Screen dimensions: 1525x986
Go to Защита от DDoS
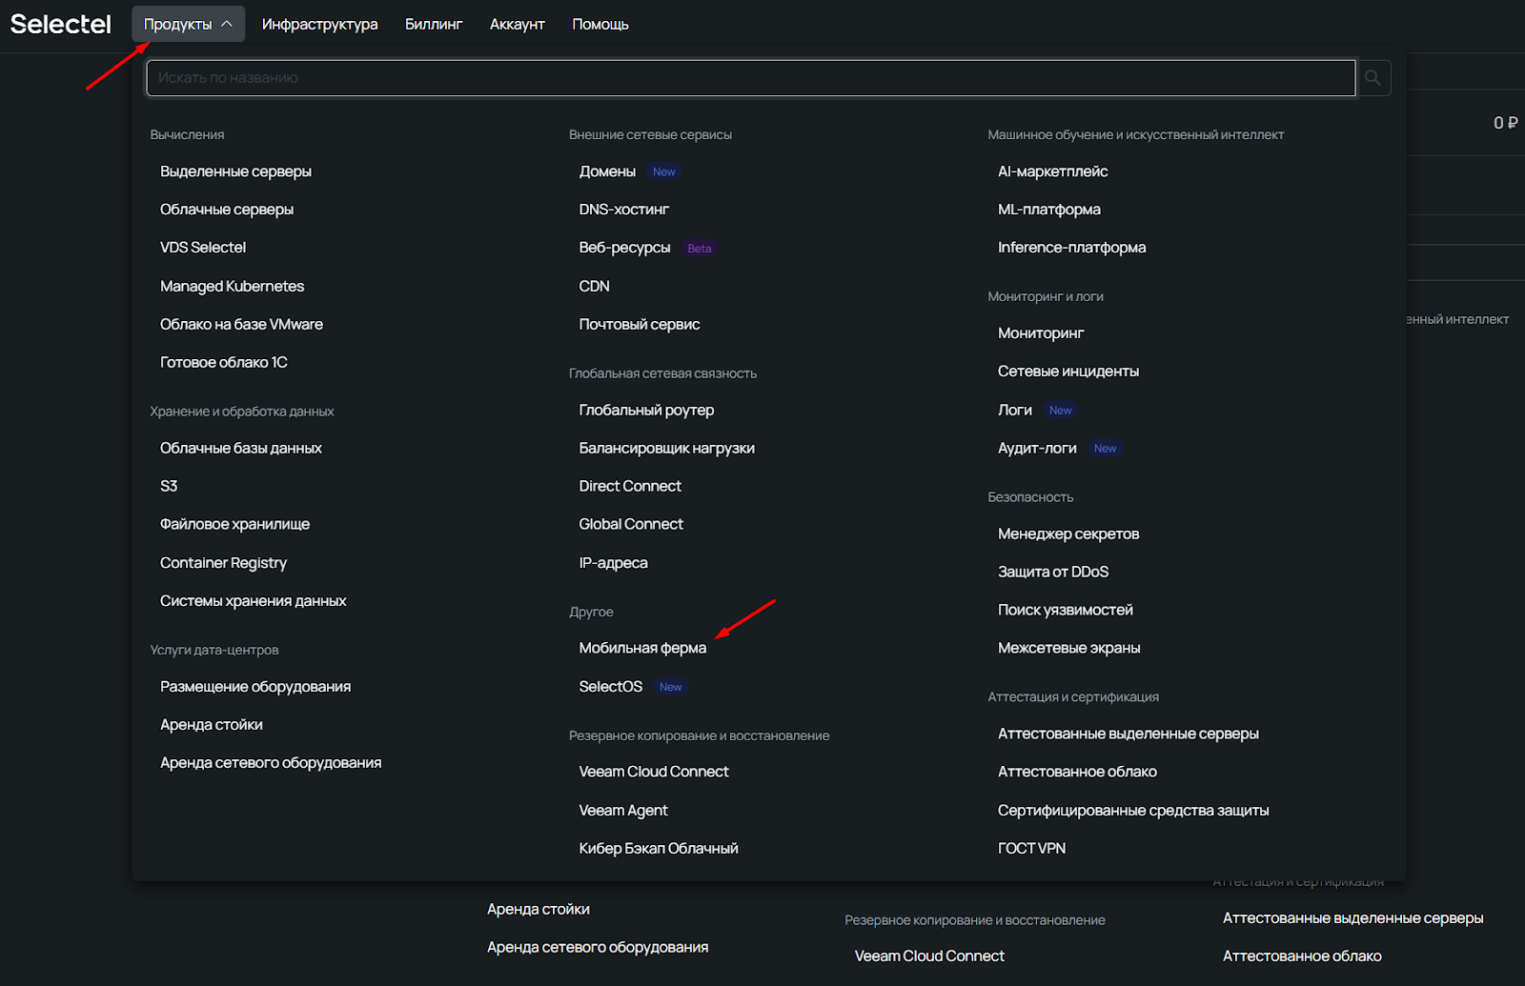tap(1052, 572)
